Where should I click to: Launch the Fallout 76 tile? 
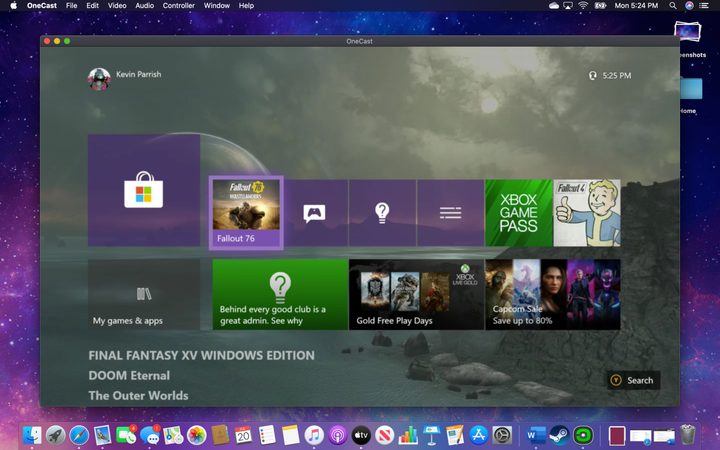(246, 213)
